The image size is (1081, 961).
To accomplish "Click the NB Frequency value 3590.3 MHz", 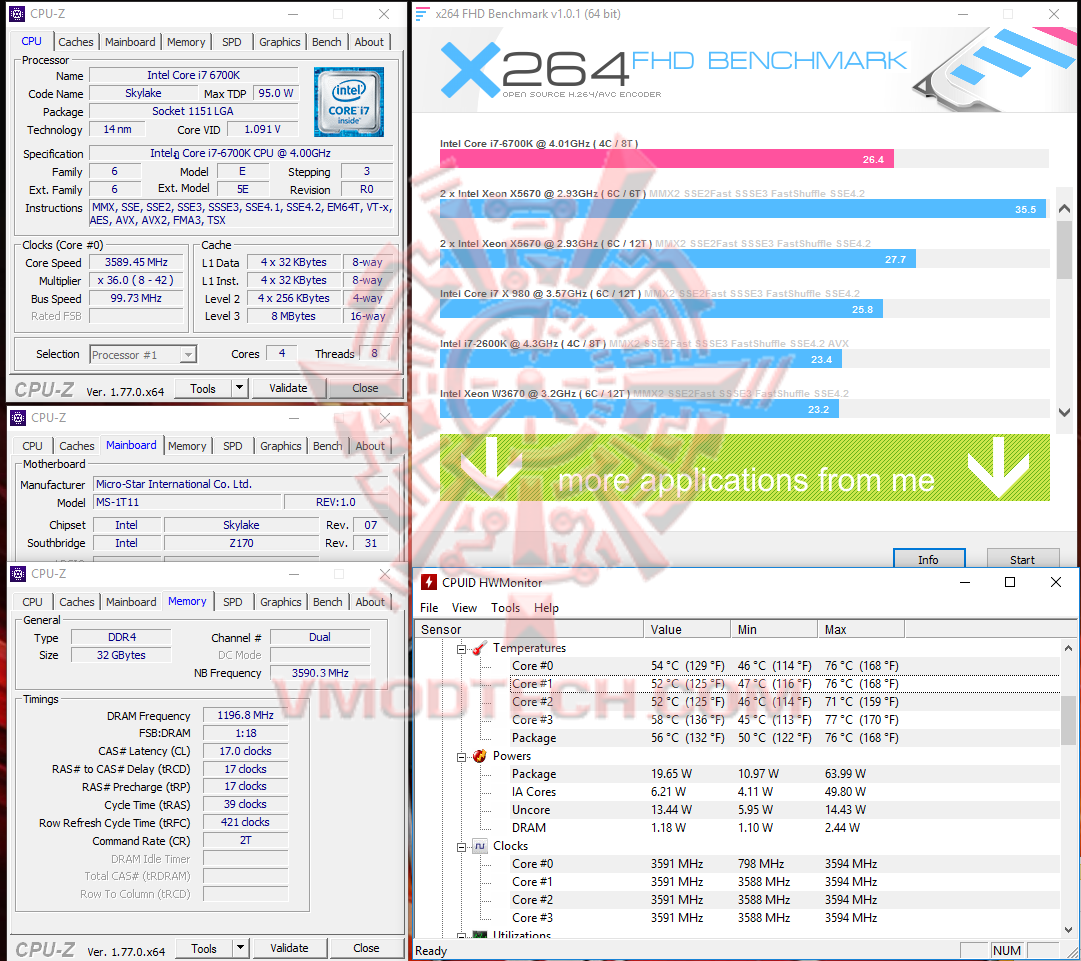I will pos(320,673).
